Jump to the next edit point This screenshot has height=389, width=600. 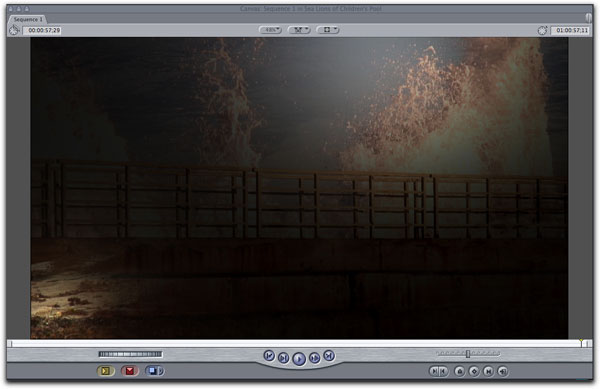(x=329, y=356)
